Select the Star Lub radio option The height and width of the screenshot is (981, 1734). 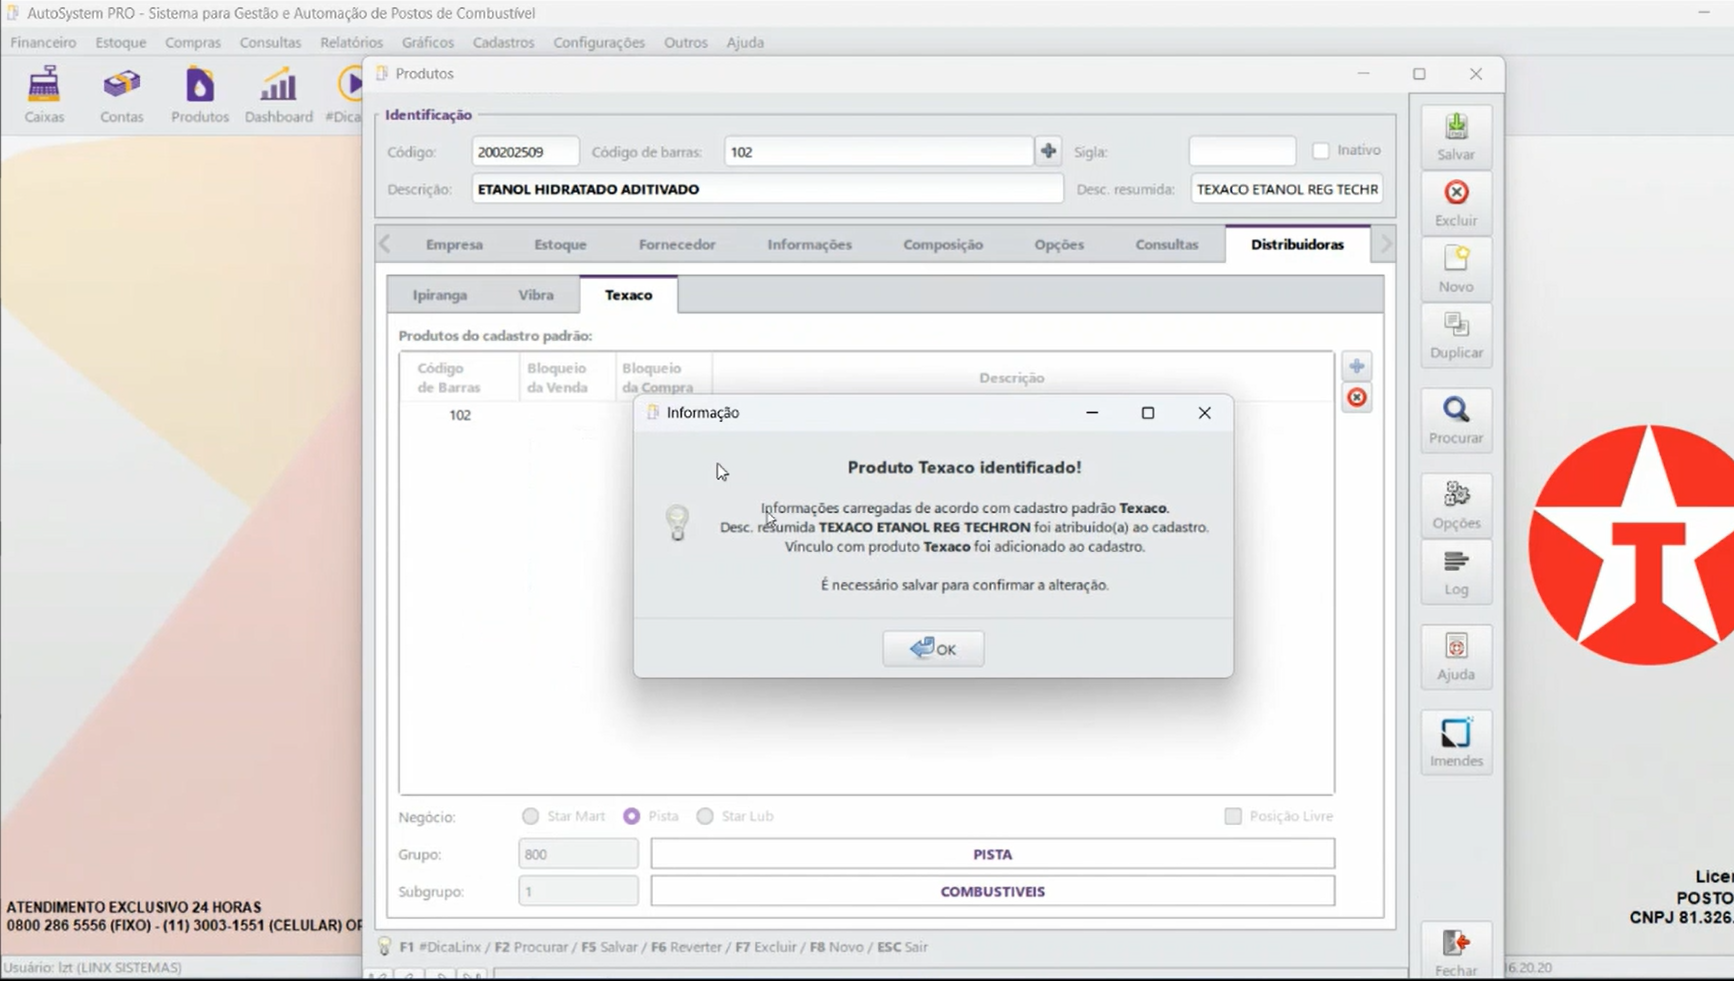[x=705, y=816]
